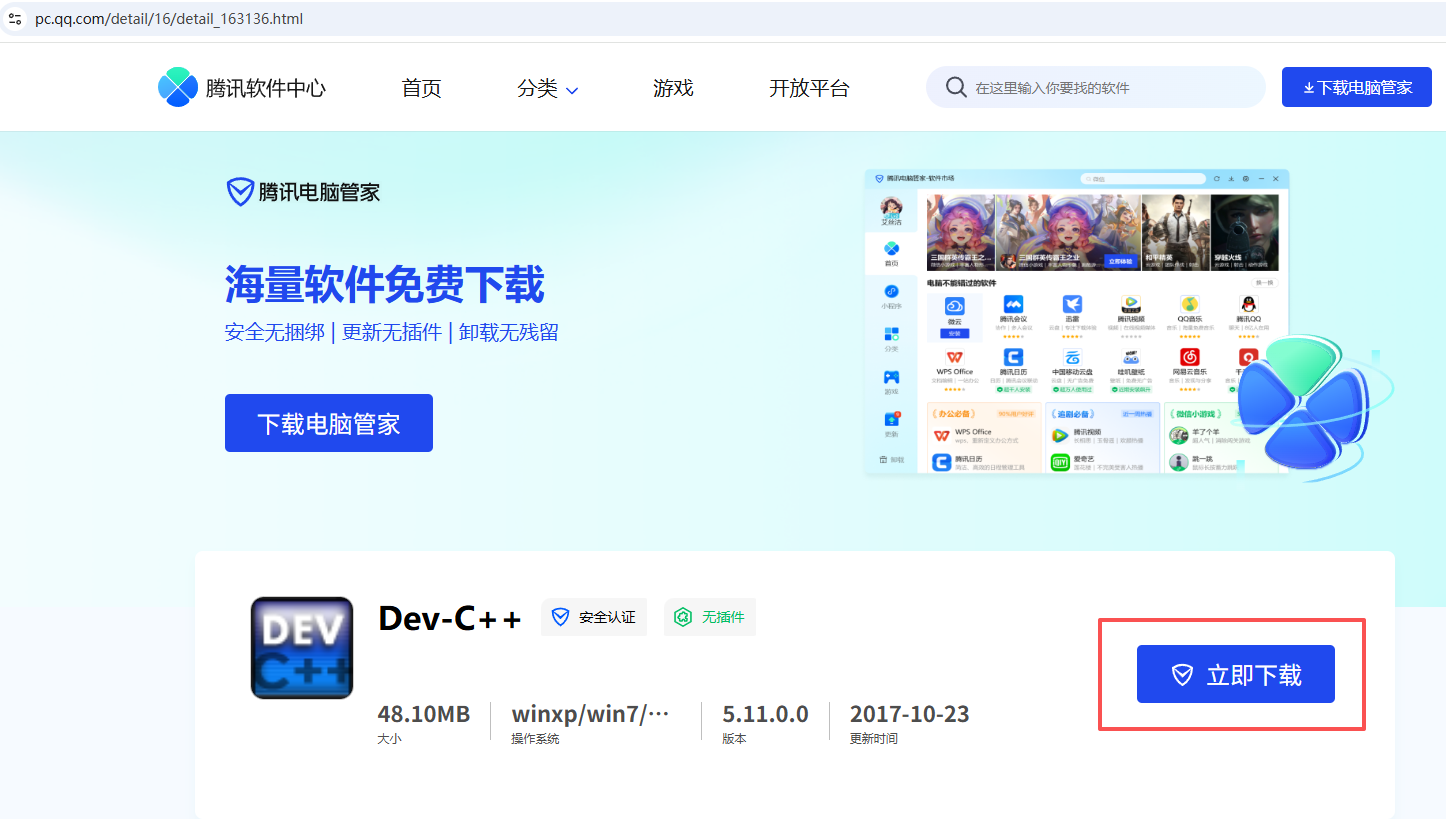Screen dimensions: 1446x819
Task: Click the 海量软件免费下载 headline
Action: point(385,284)
